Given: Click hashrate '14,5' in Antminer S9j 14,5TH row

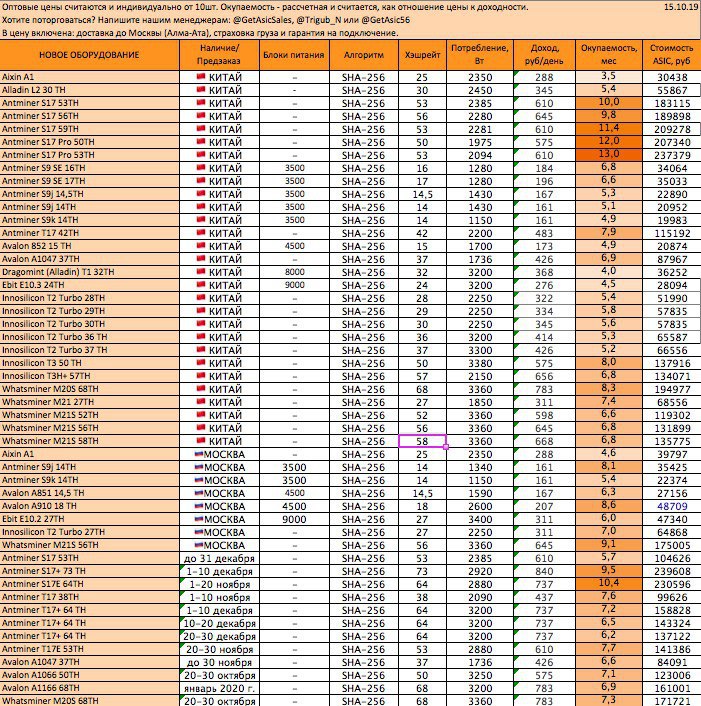Looking at the screenshot, I should pos(422,194).
